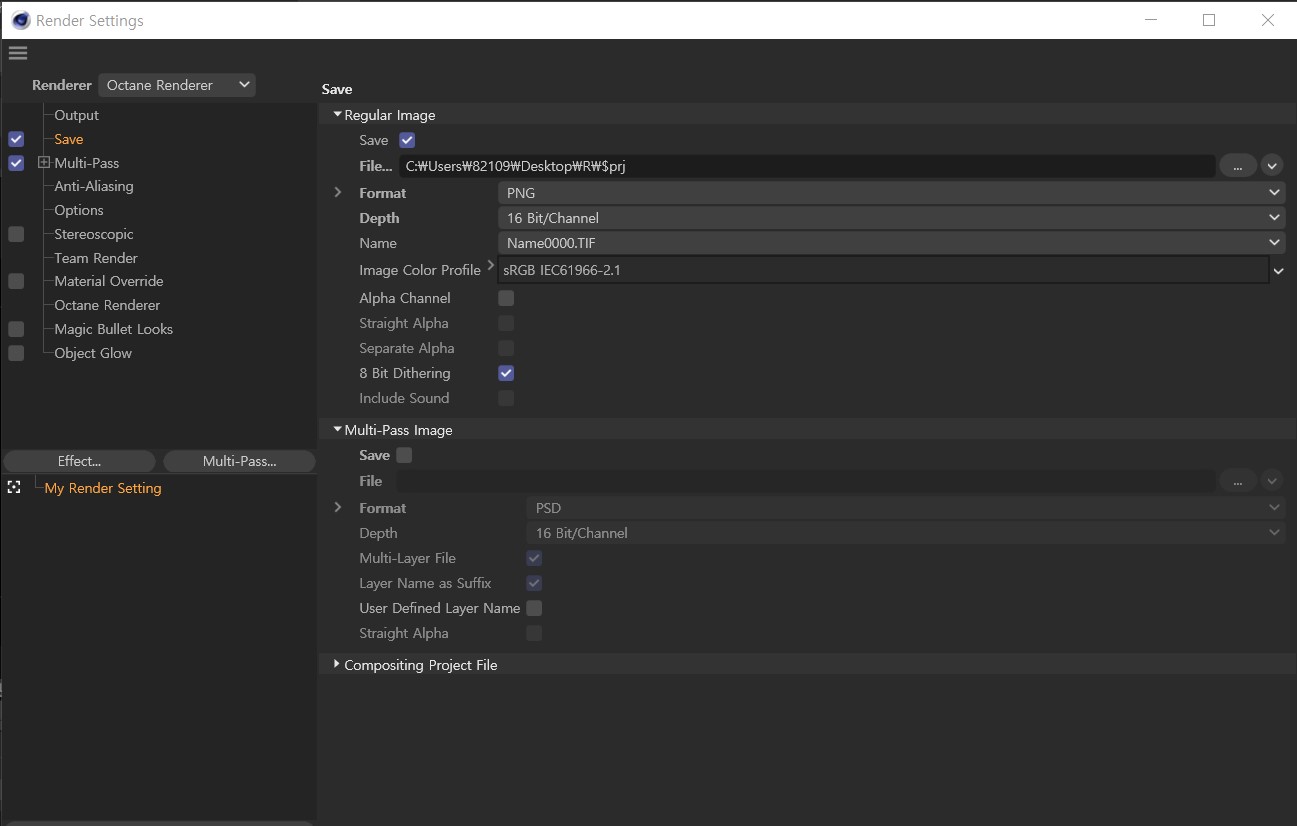1297x826 pixels.
Task: Select Options in settings list
Action: coord(79,210)
